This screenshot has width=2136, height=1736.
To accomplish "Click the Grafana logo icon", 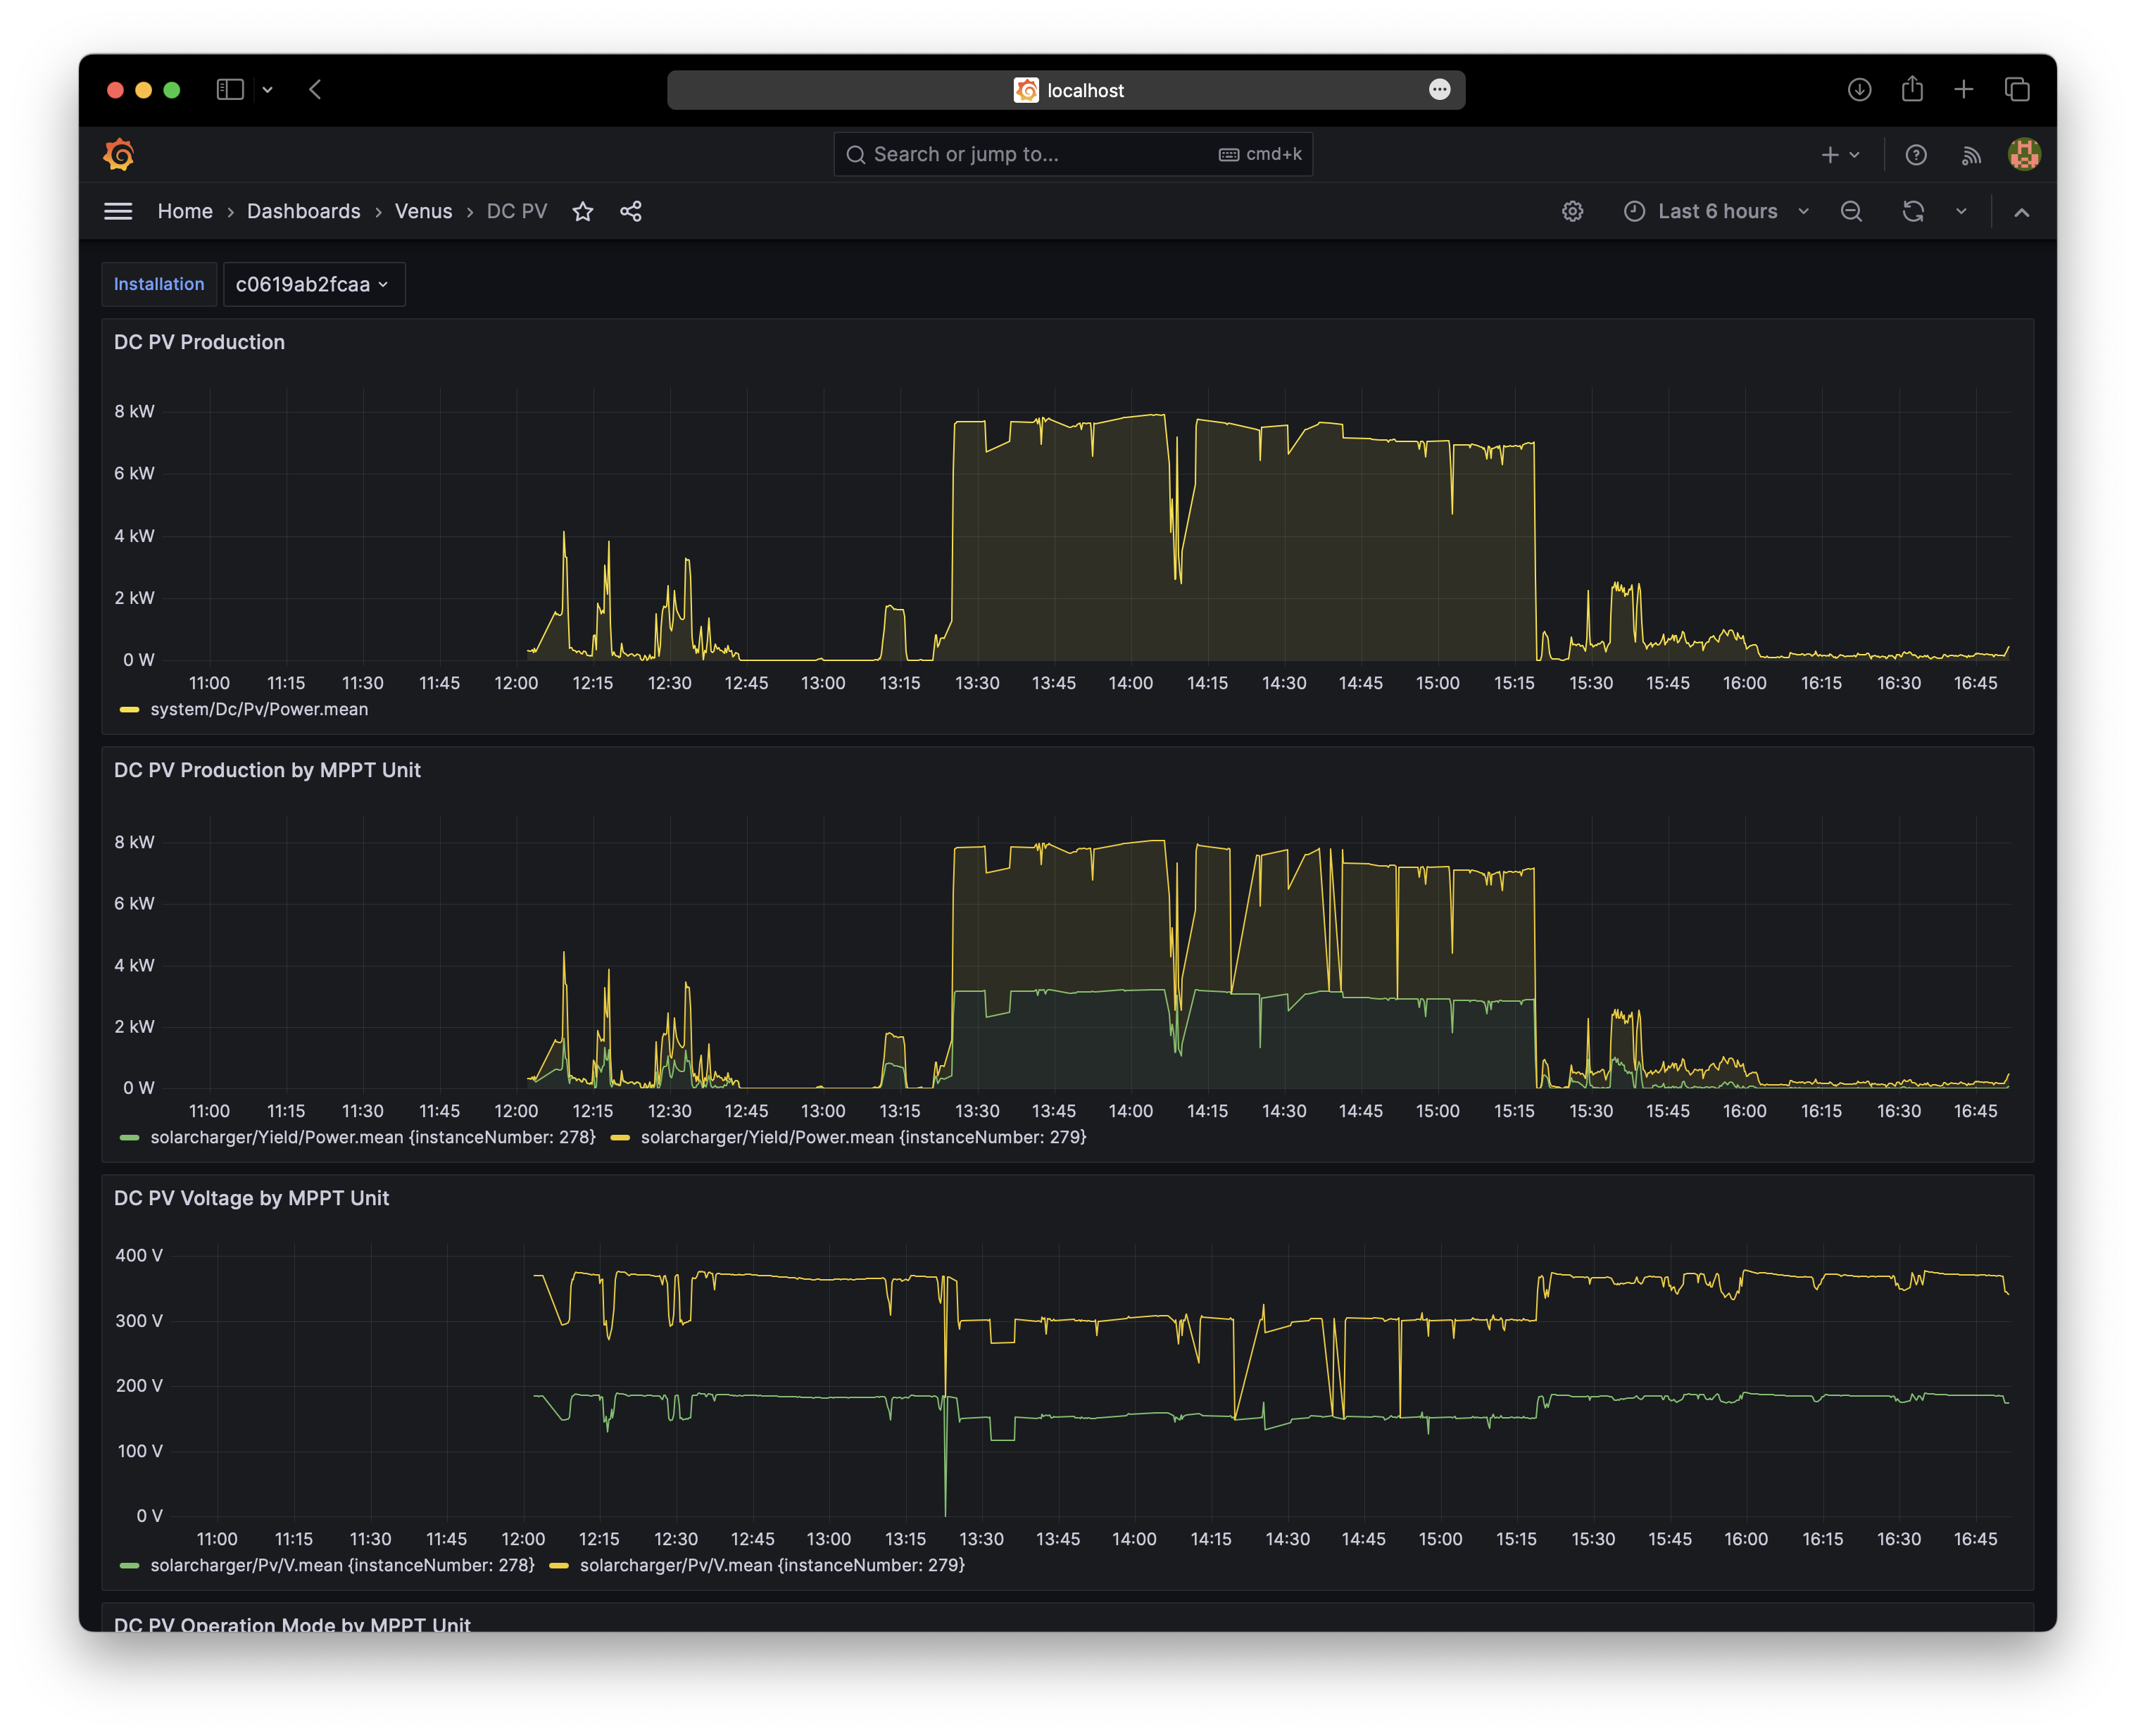I will [119, 154].
